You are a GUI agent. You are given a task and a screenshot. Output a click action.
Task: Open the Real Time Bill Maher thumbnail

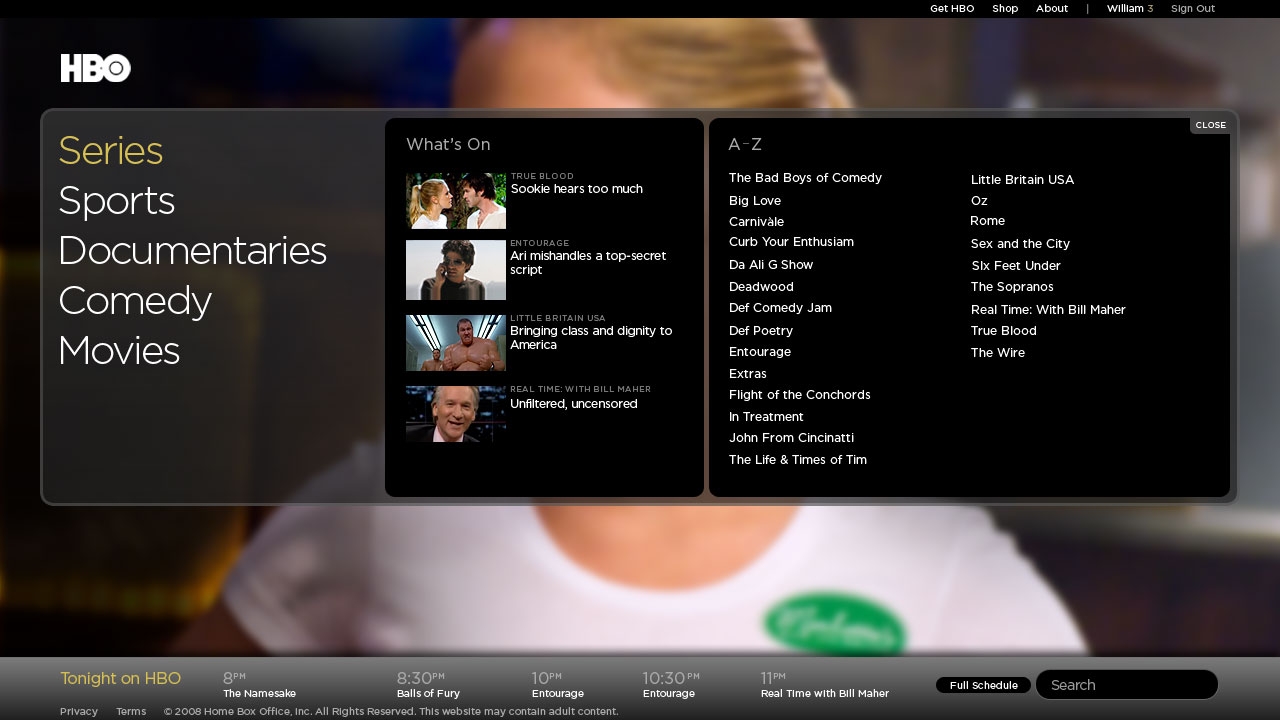pos(456,414)
